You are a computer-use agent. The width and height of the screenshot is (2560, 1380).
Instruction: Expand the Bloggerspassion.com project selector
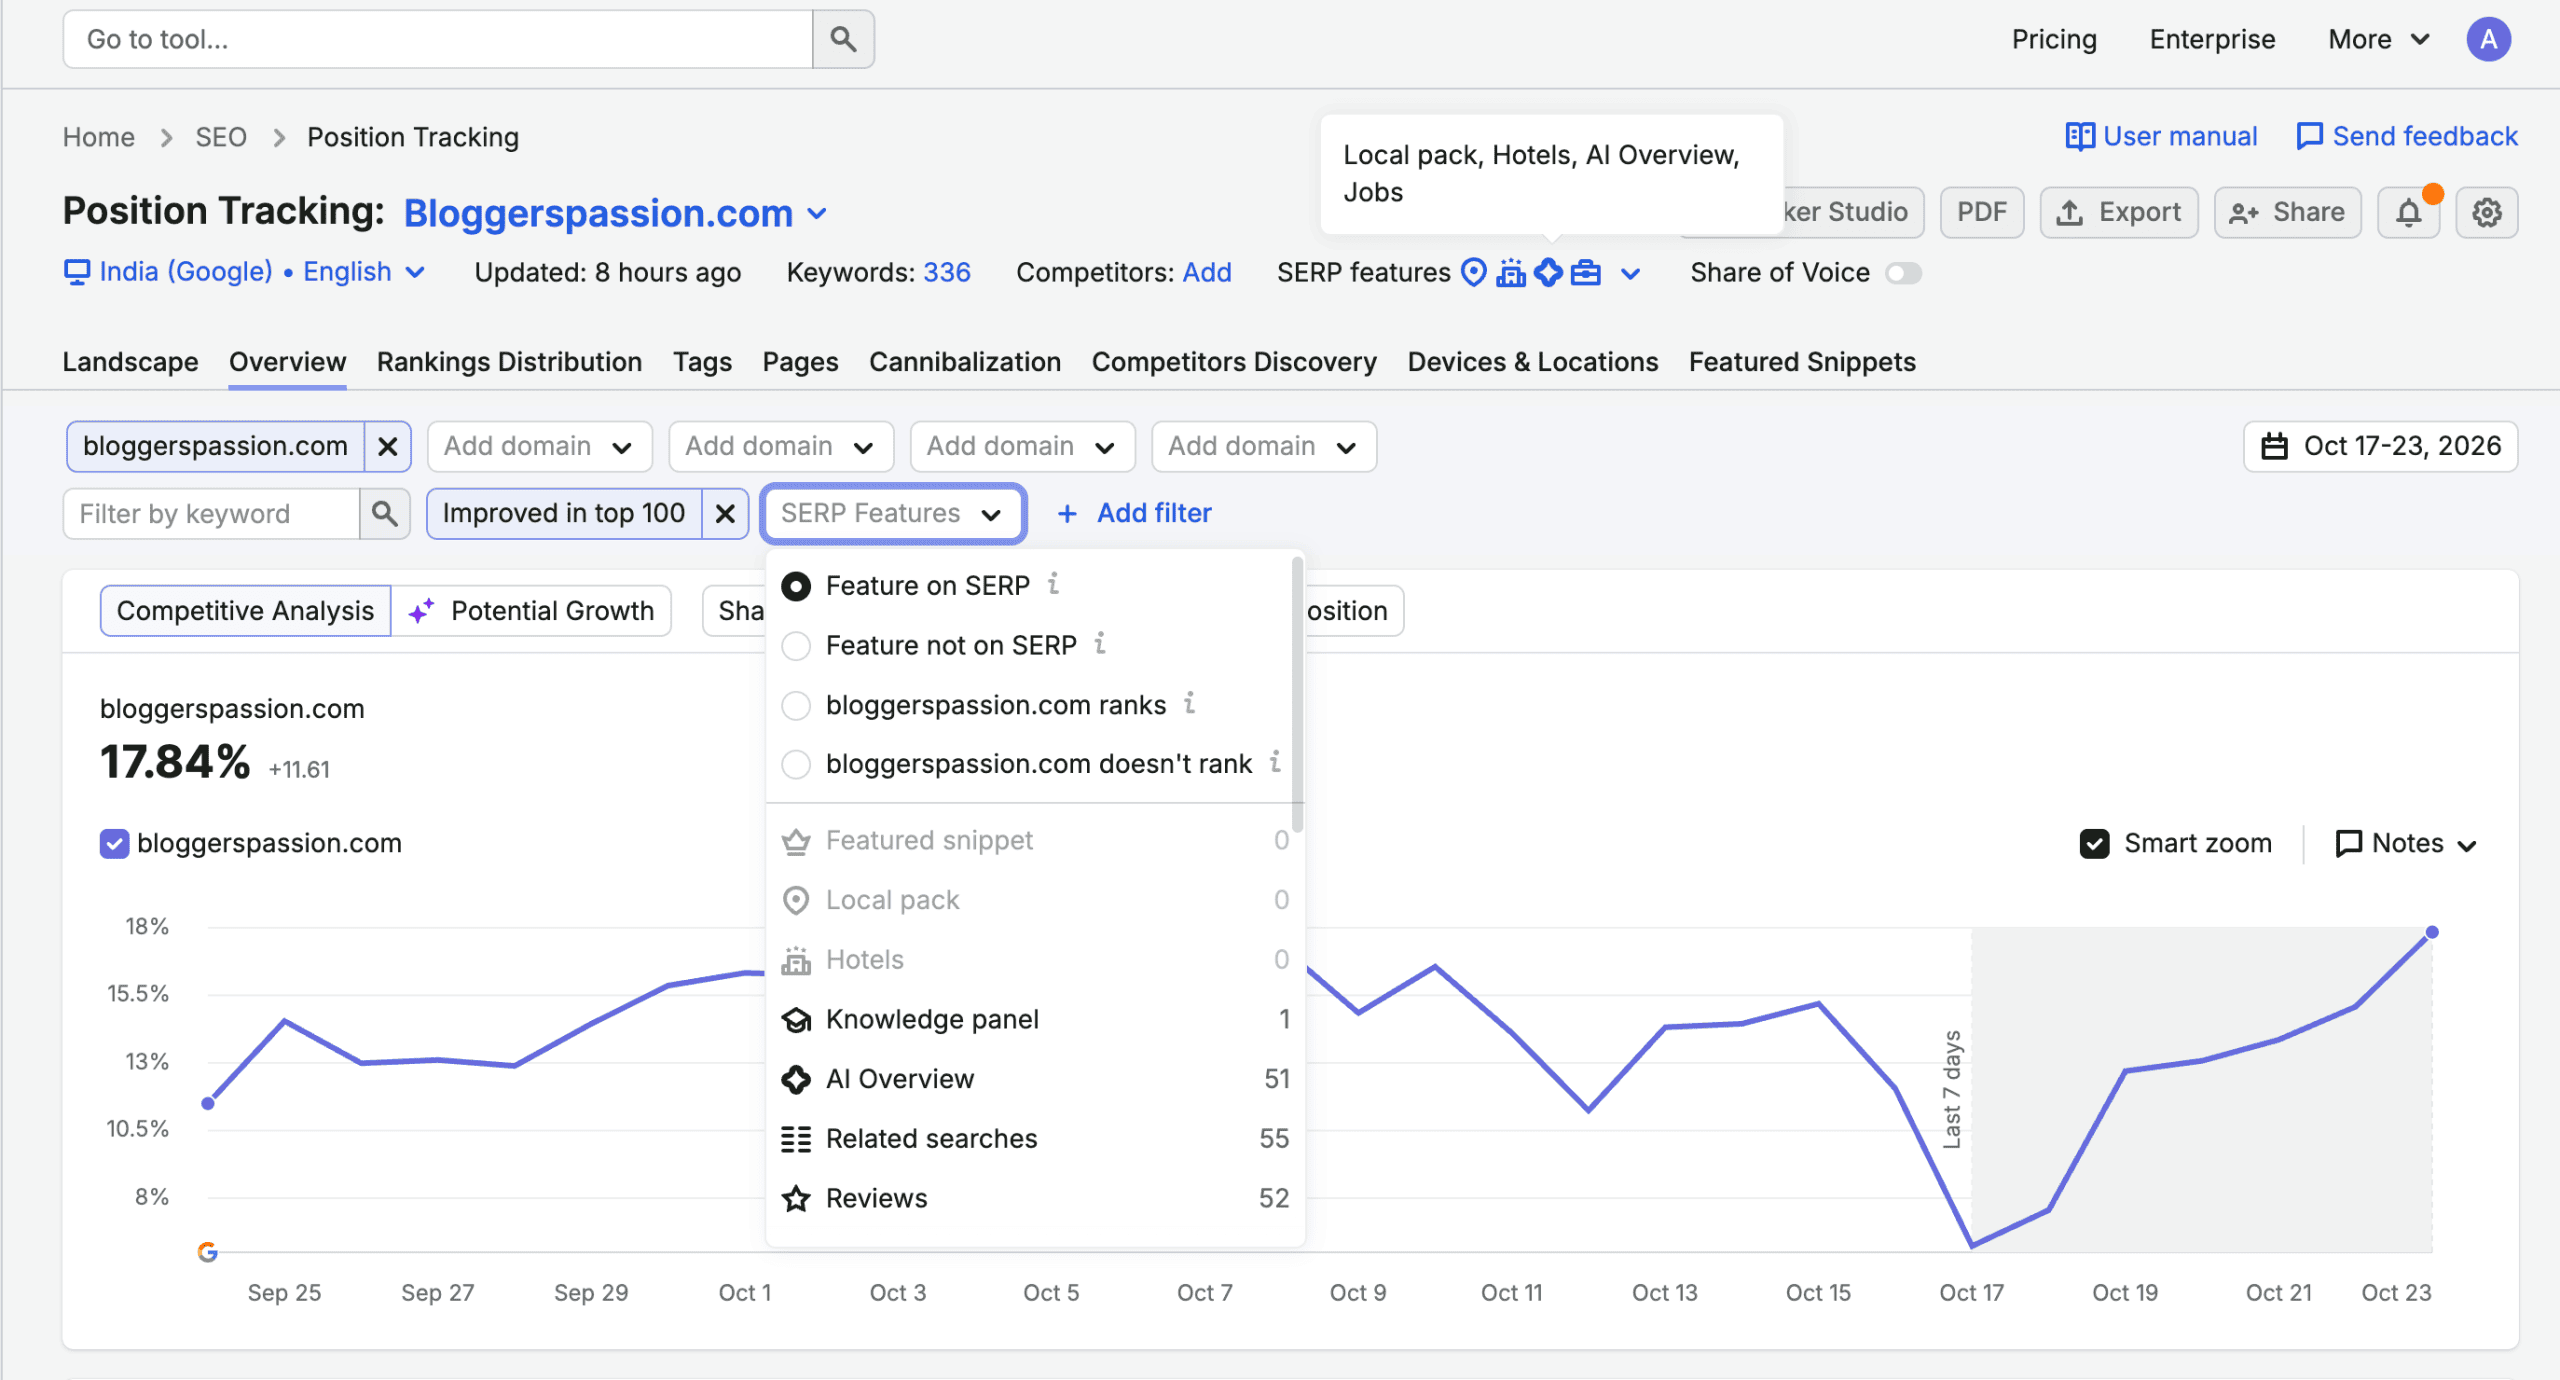pyautogui.click(x=616, y=213)
